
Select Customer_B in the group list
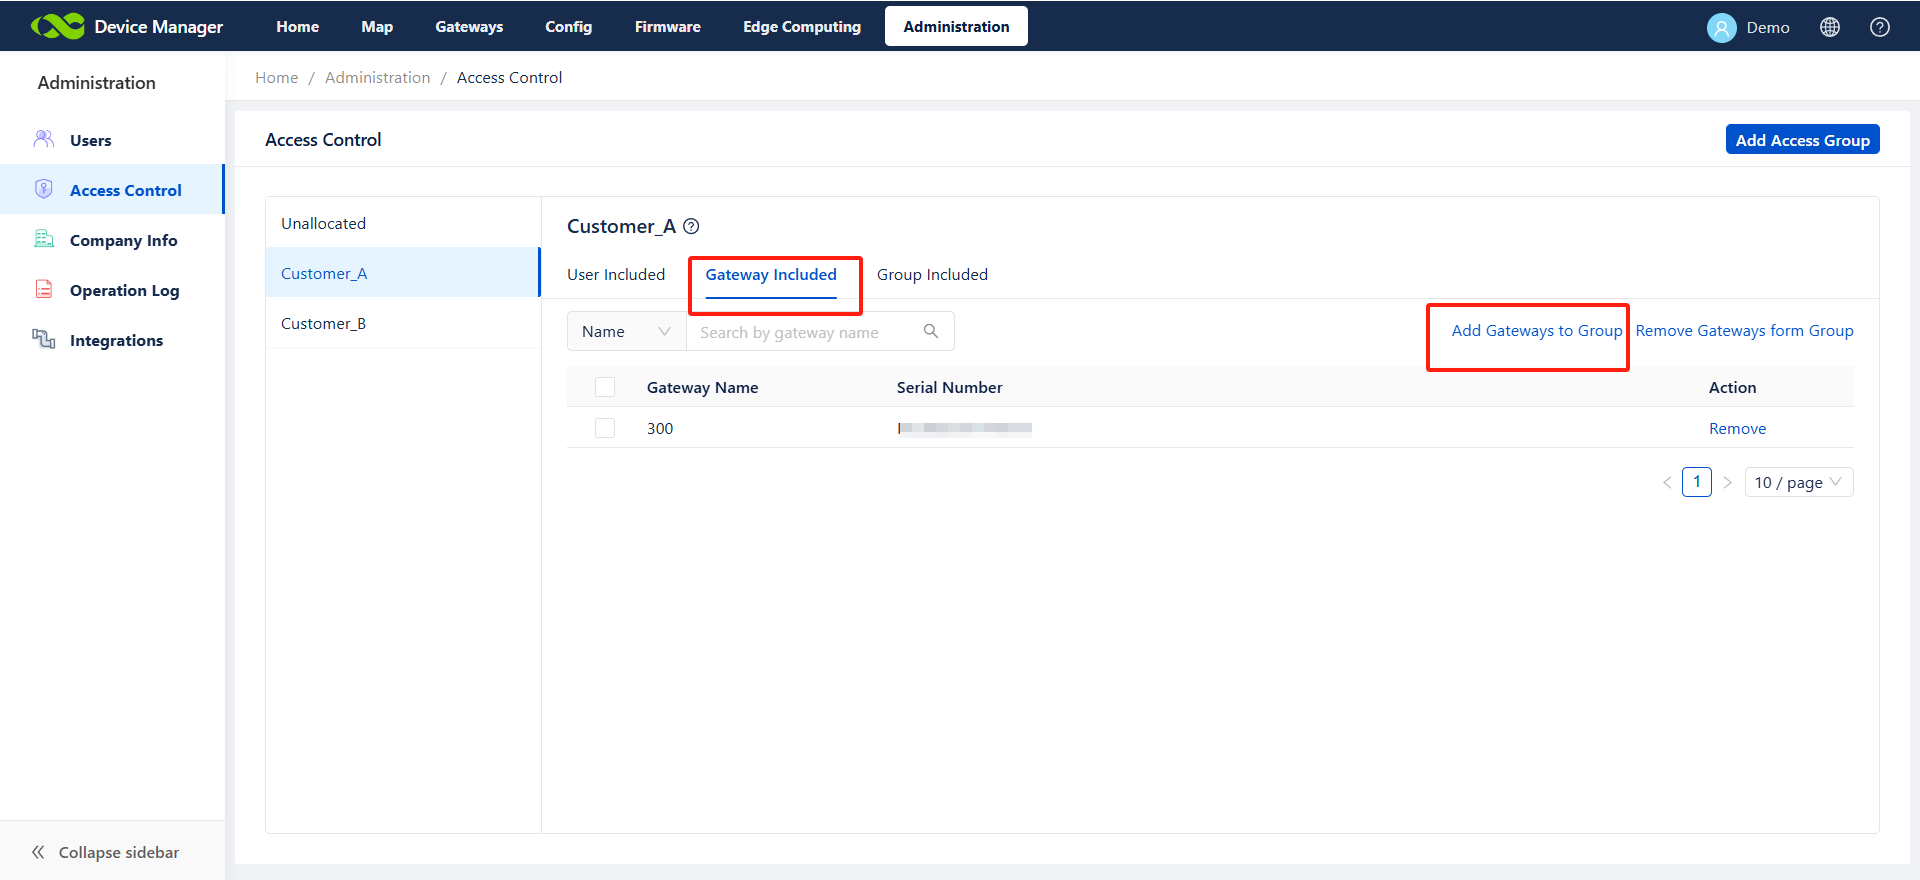tap(323, 323)
